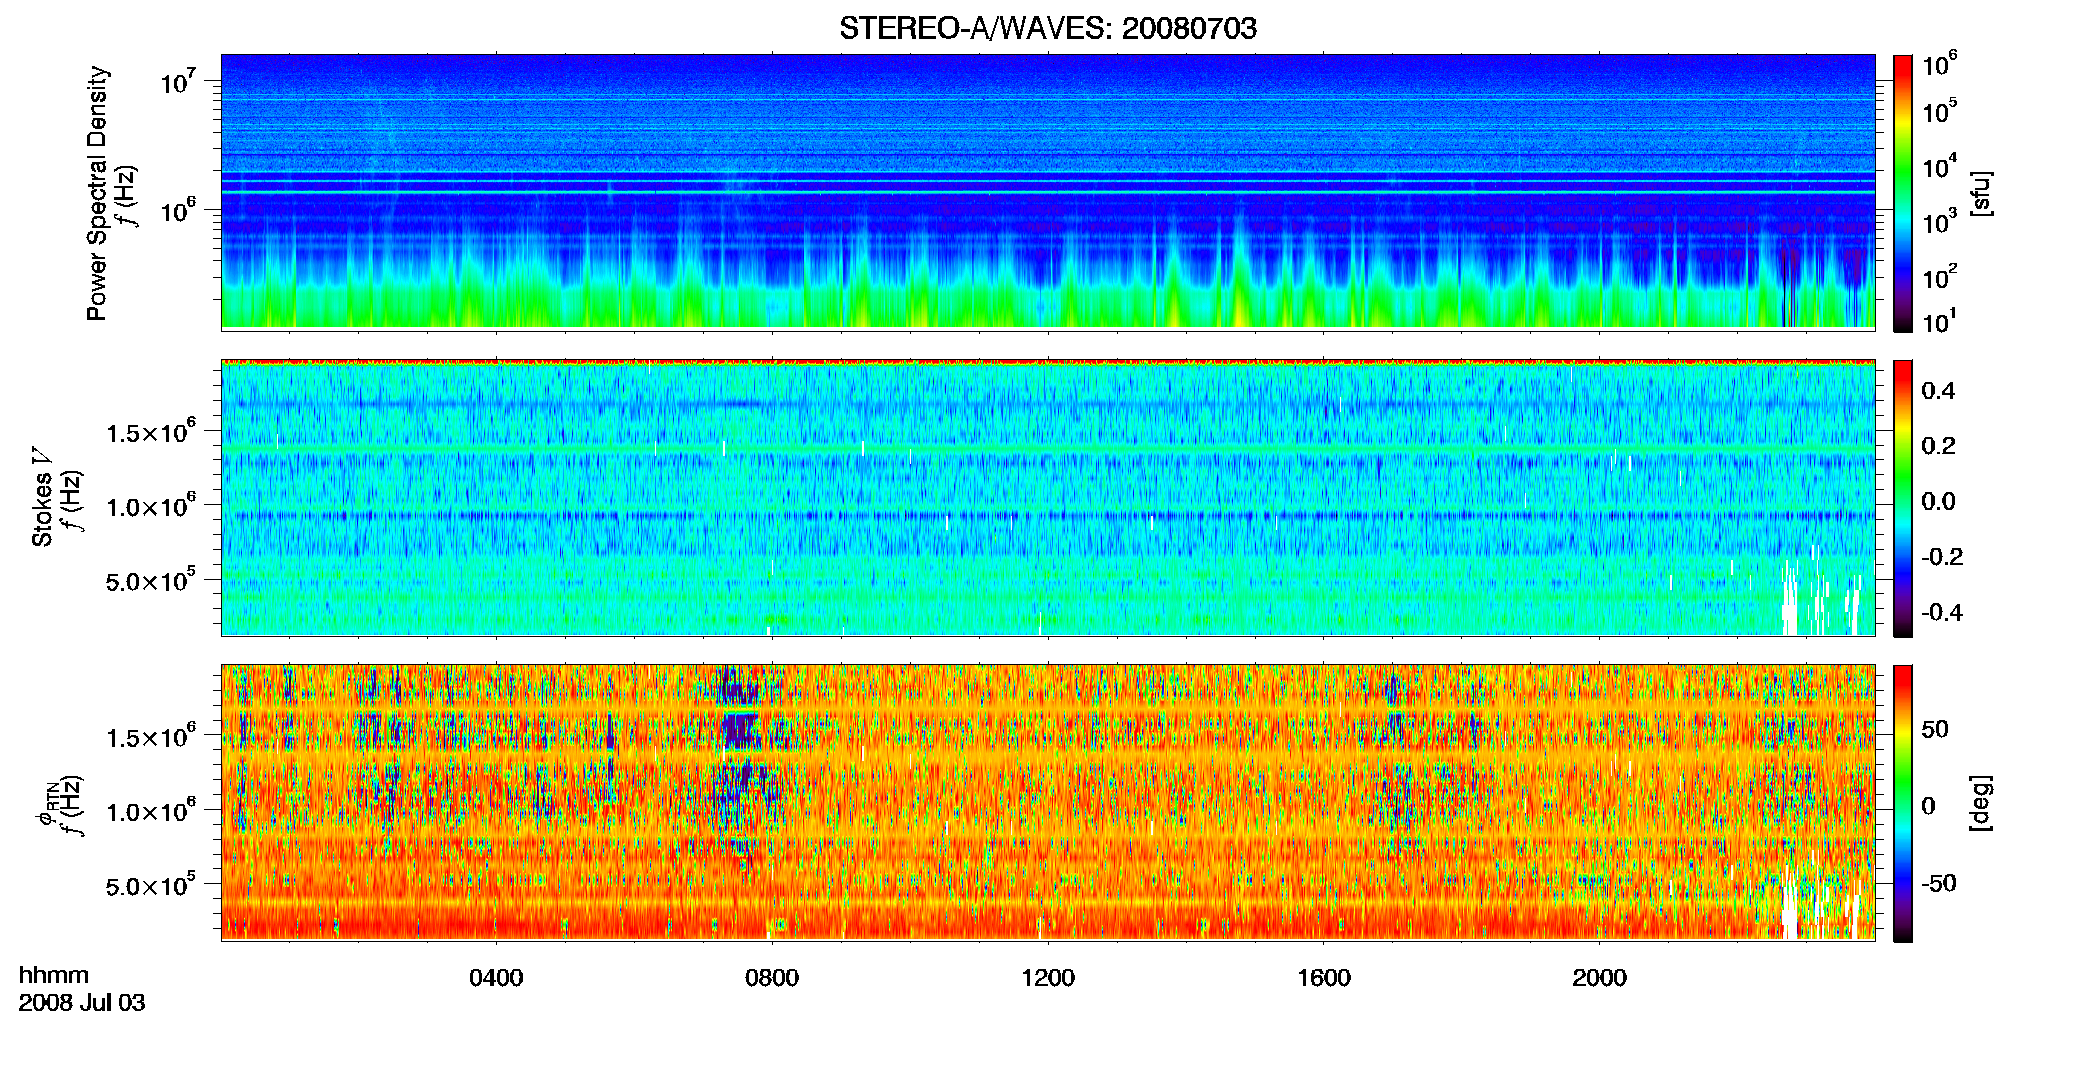Click the "-50" value on the degree color bar

pos(1939,883)
